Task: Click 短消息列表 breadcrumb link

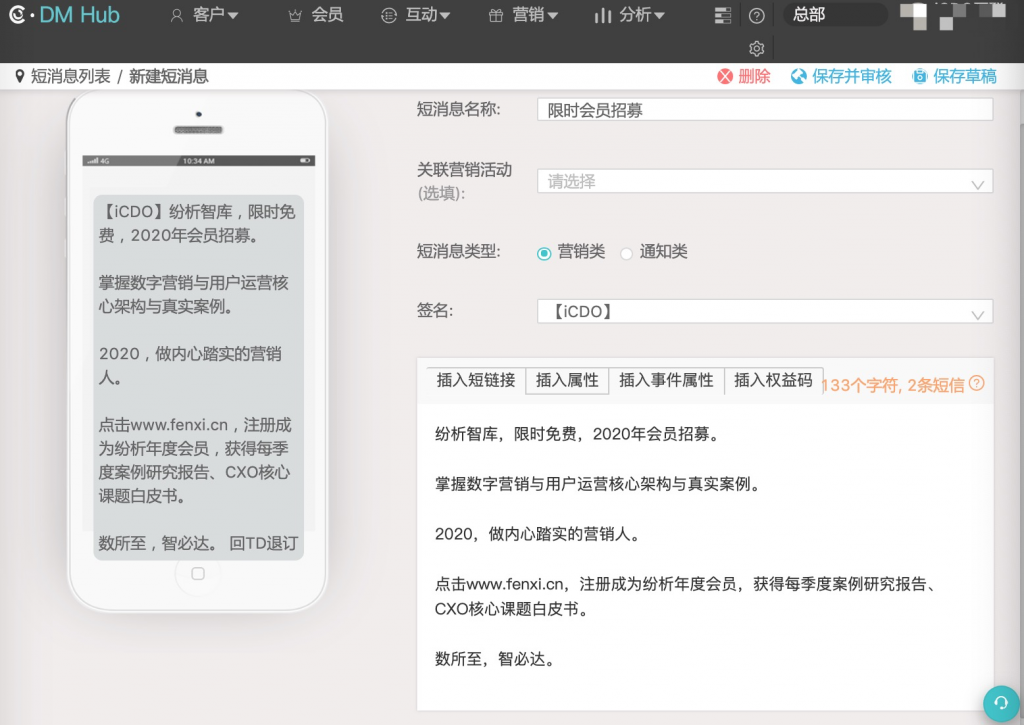Action: 70,76
